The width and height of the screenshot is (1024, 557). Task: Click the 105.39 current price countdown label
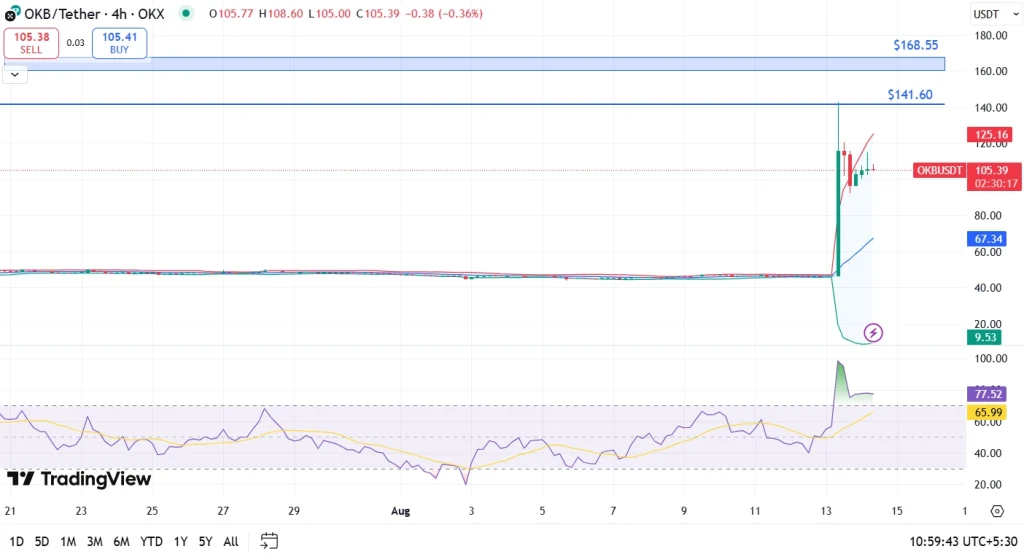pyautogui.click(x=994, y=177)
